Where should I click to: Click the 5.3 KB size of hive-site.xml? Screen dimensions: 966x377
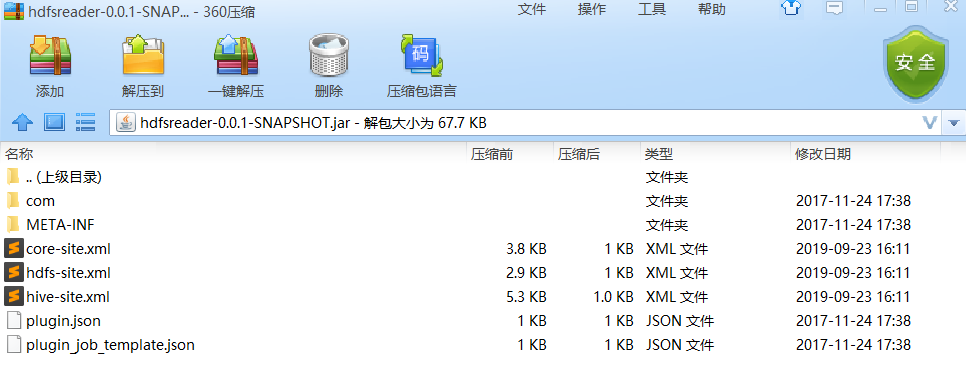526,296
